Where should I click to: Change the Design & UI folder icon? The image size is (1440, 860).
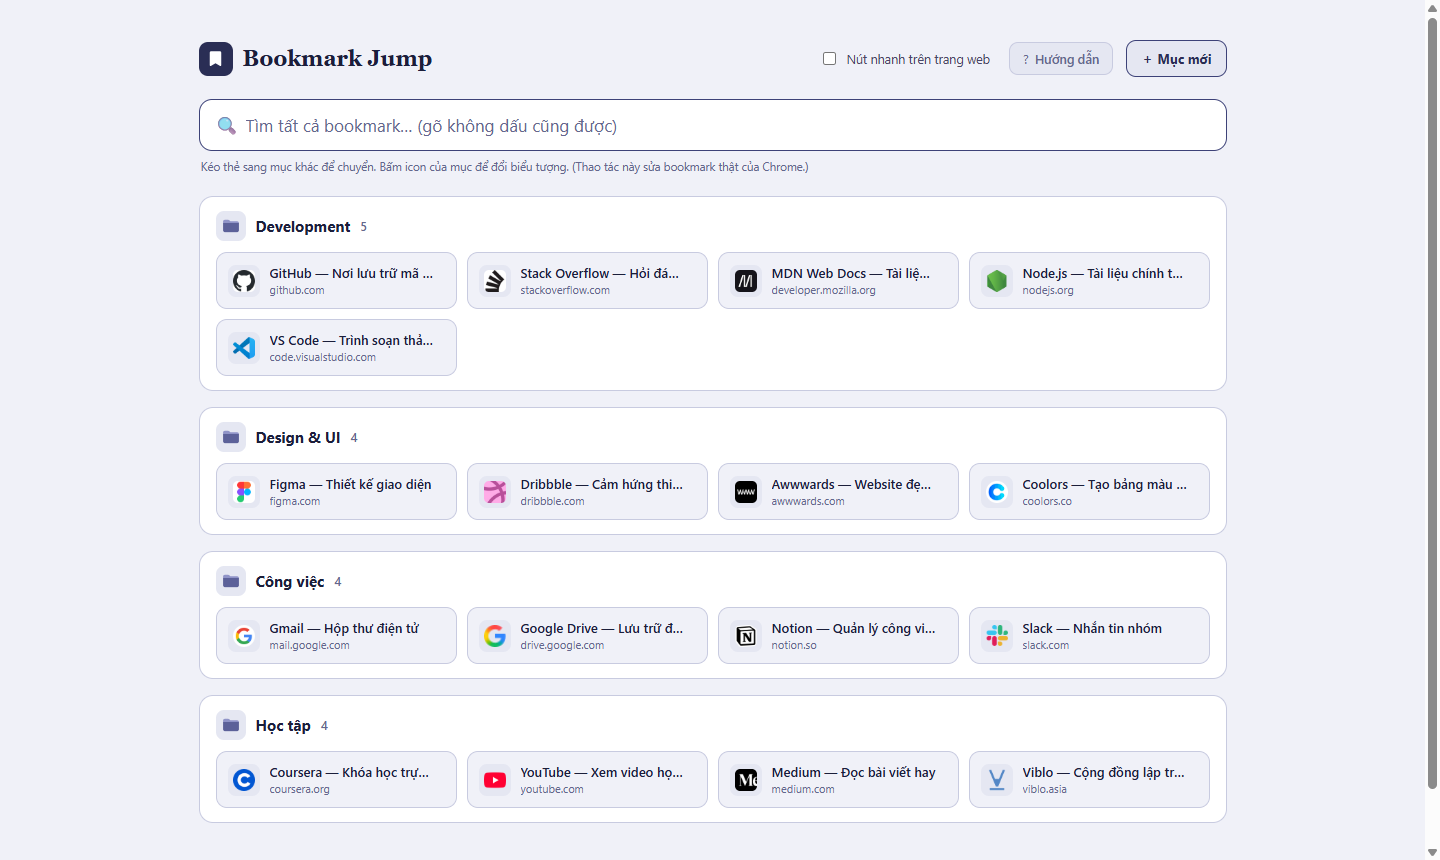231,437
